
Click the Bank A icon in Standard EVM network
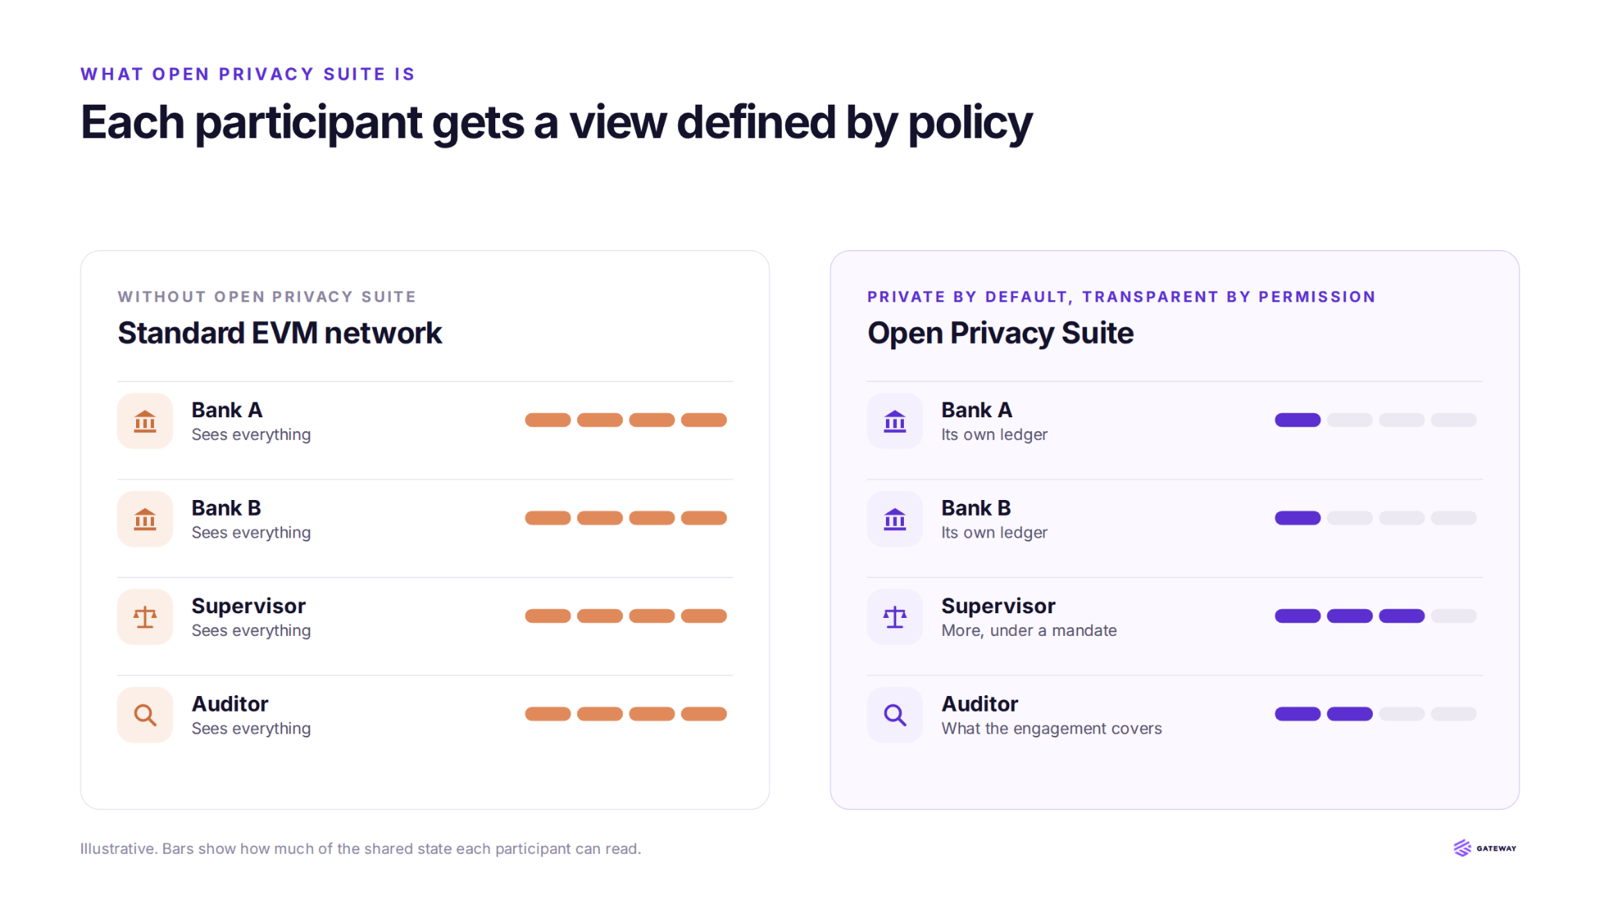tap(145, 421)
